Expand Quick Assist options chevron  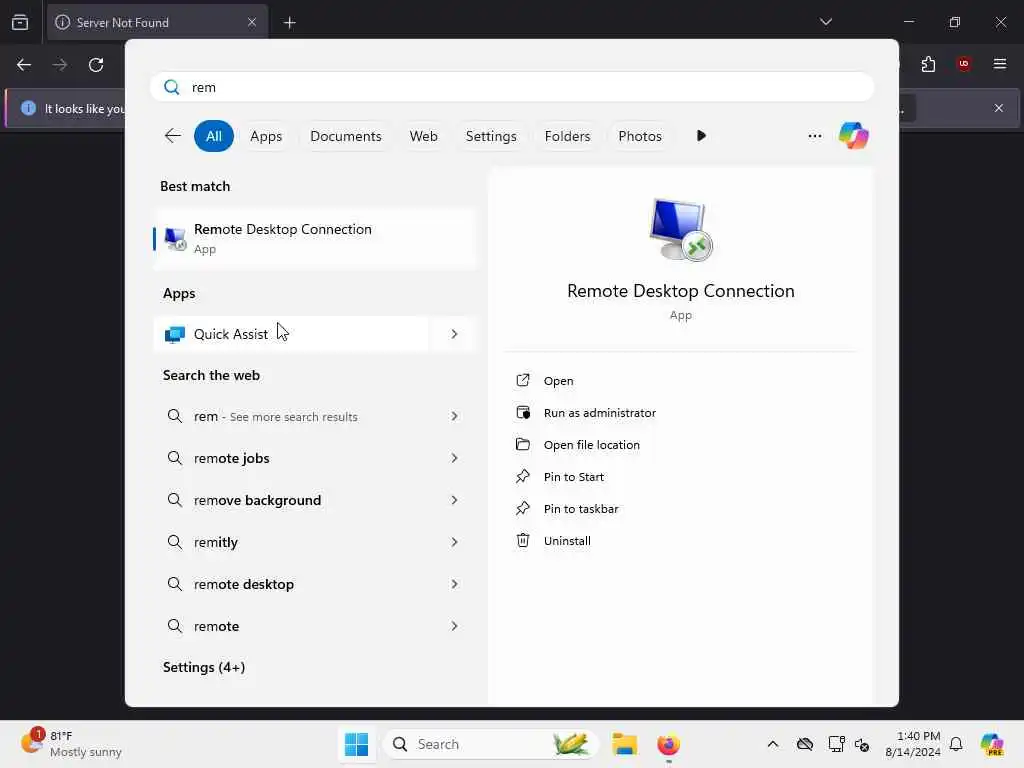[454, 334]
